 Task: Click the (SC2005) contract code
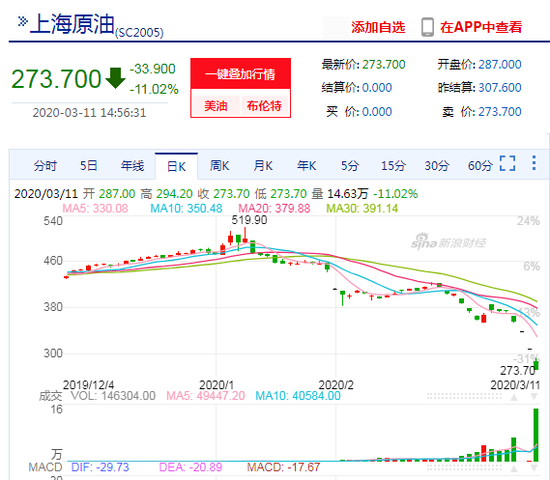pos(139,33)
